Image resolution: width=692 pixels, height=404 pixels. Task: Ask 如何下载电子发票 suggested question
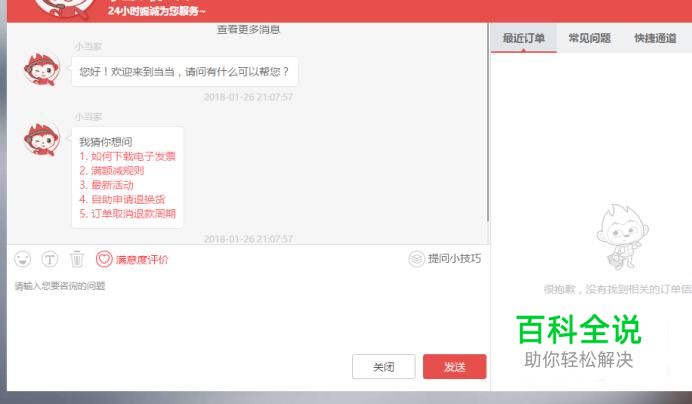(x=128, y=156)
